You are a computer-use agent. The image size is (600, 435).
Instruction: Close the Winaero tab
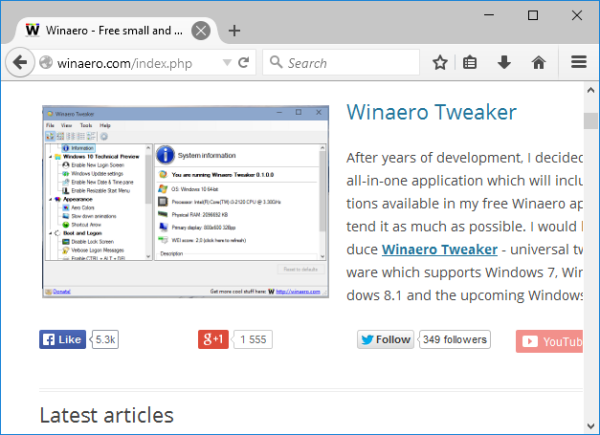point(201,31)
